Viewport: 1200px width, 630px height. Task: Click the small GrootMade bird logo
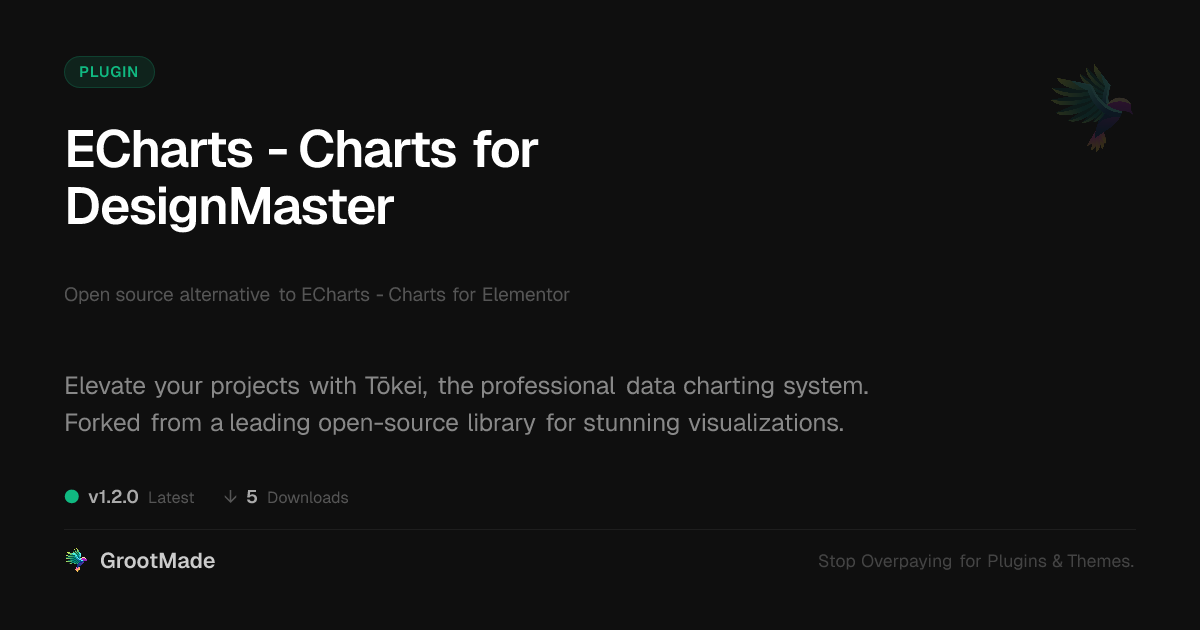(x=76, y=561)
